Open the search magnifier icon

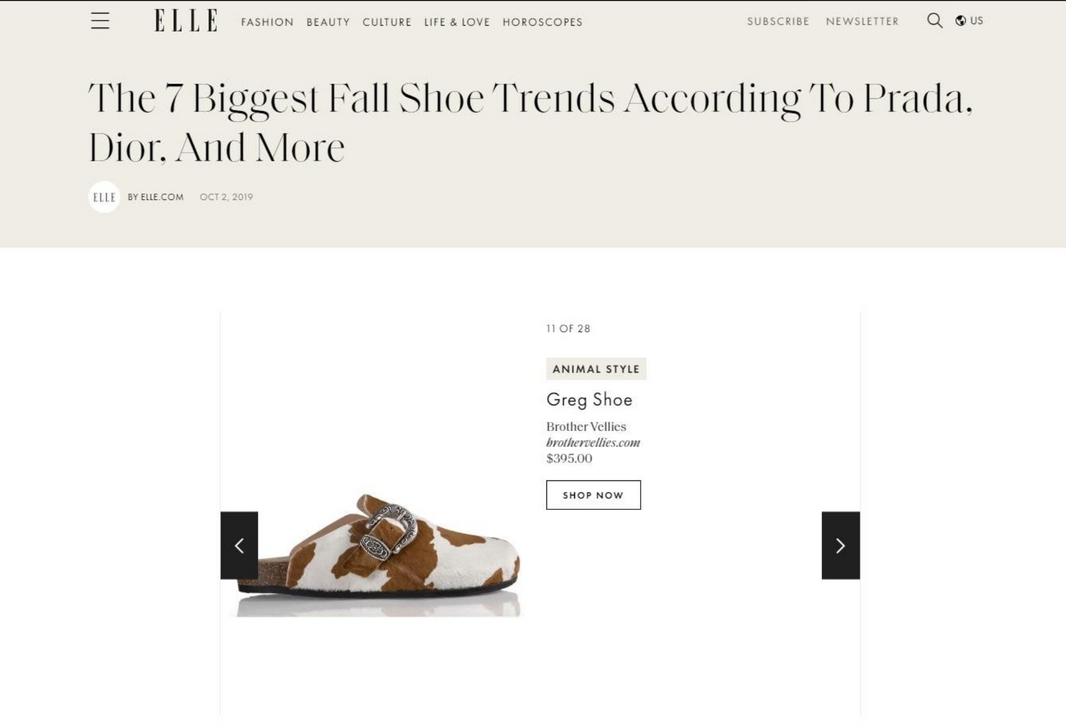click(x=935, y=20)
